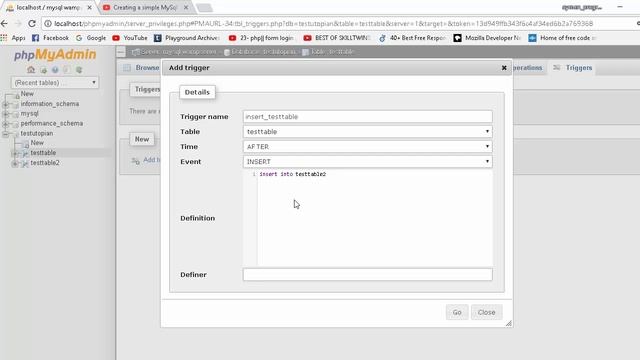Close the localhost browser tab
This screenshot has width=640, height=360.
89,7
